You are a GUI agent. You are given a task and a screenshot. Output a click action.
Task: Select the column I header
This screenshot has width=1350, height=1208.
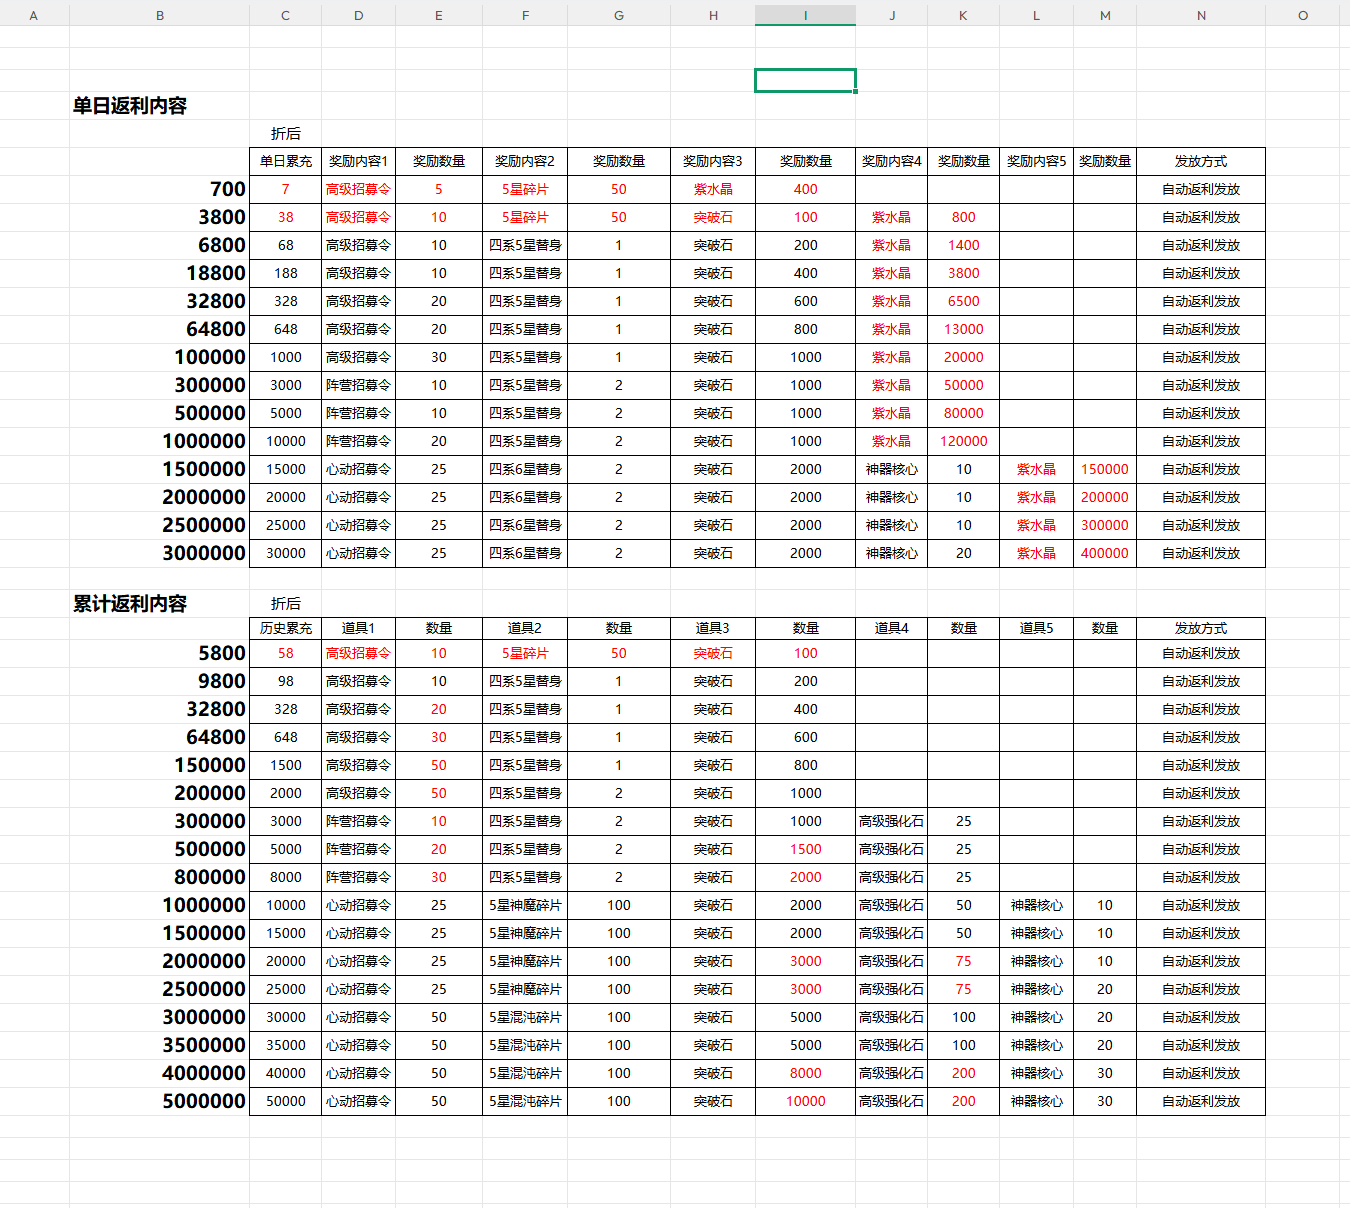[805, 15]
